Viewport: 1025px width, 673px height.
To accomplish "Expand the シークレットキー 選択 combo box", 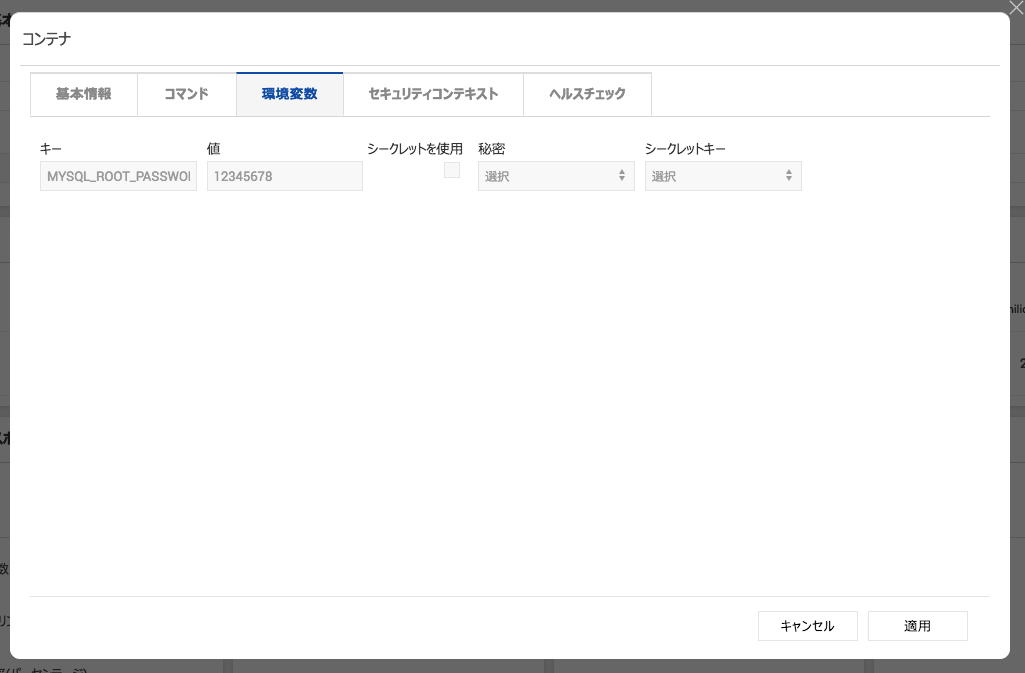I will coord(722,176).
